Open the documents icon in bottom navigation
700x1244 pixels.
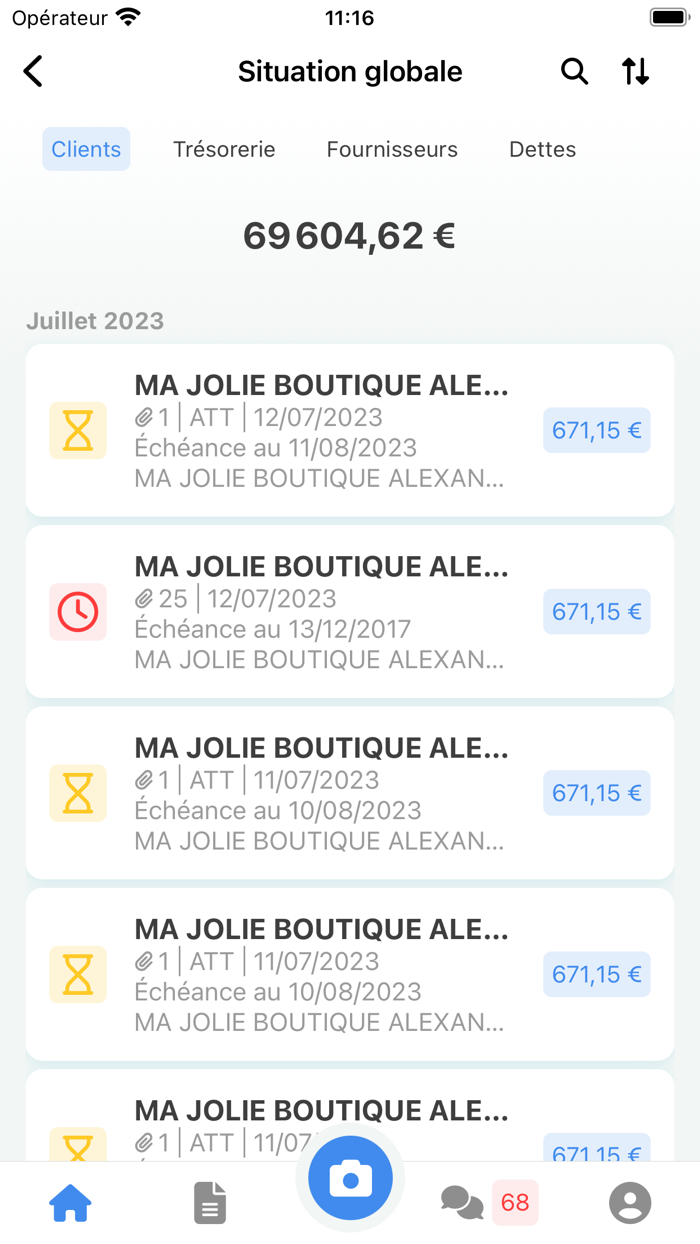(209, 1203)
